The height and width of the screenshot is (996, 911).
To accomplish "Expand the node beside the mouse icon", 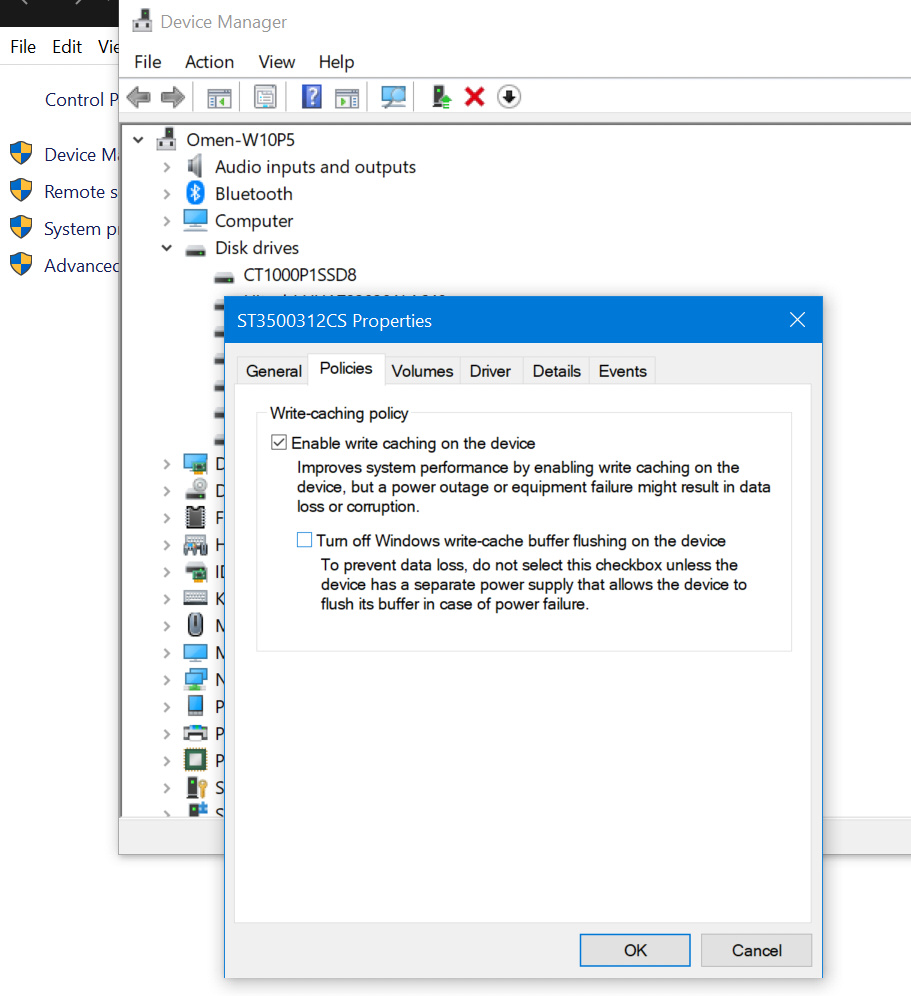I will (166, 626).
